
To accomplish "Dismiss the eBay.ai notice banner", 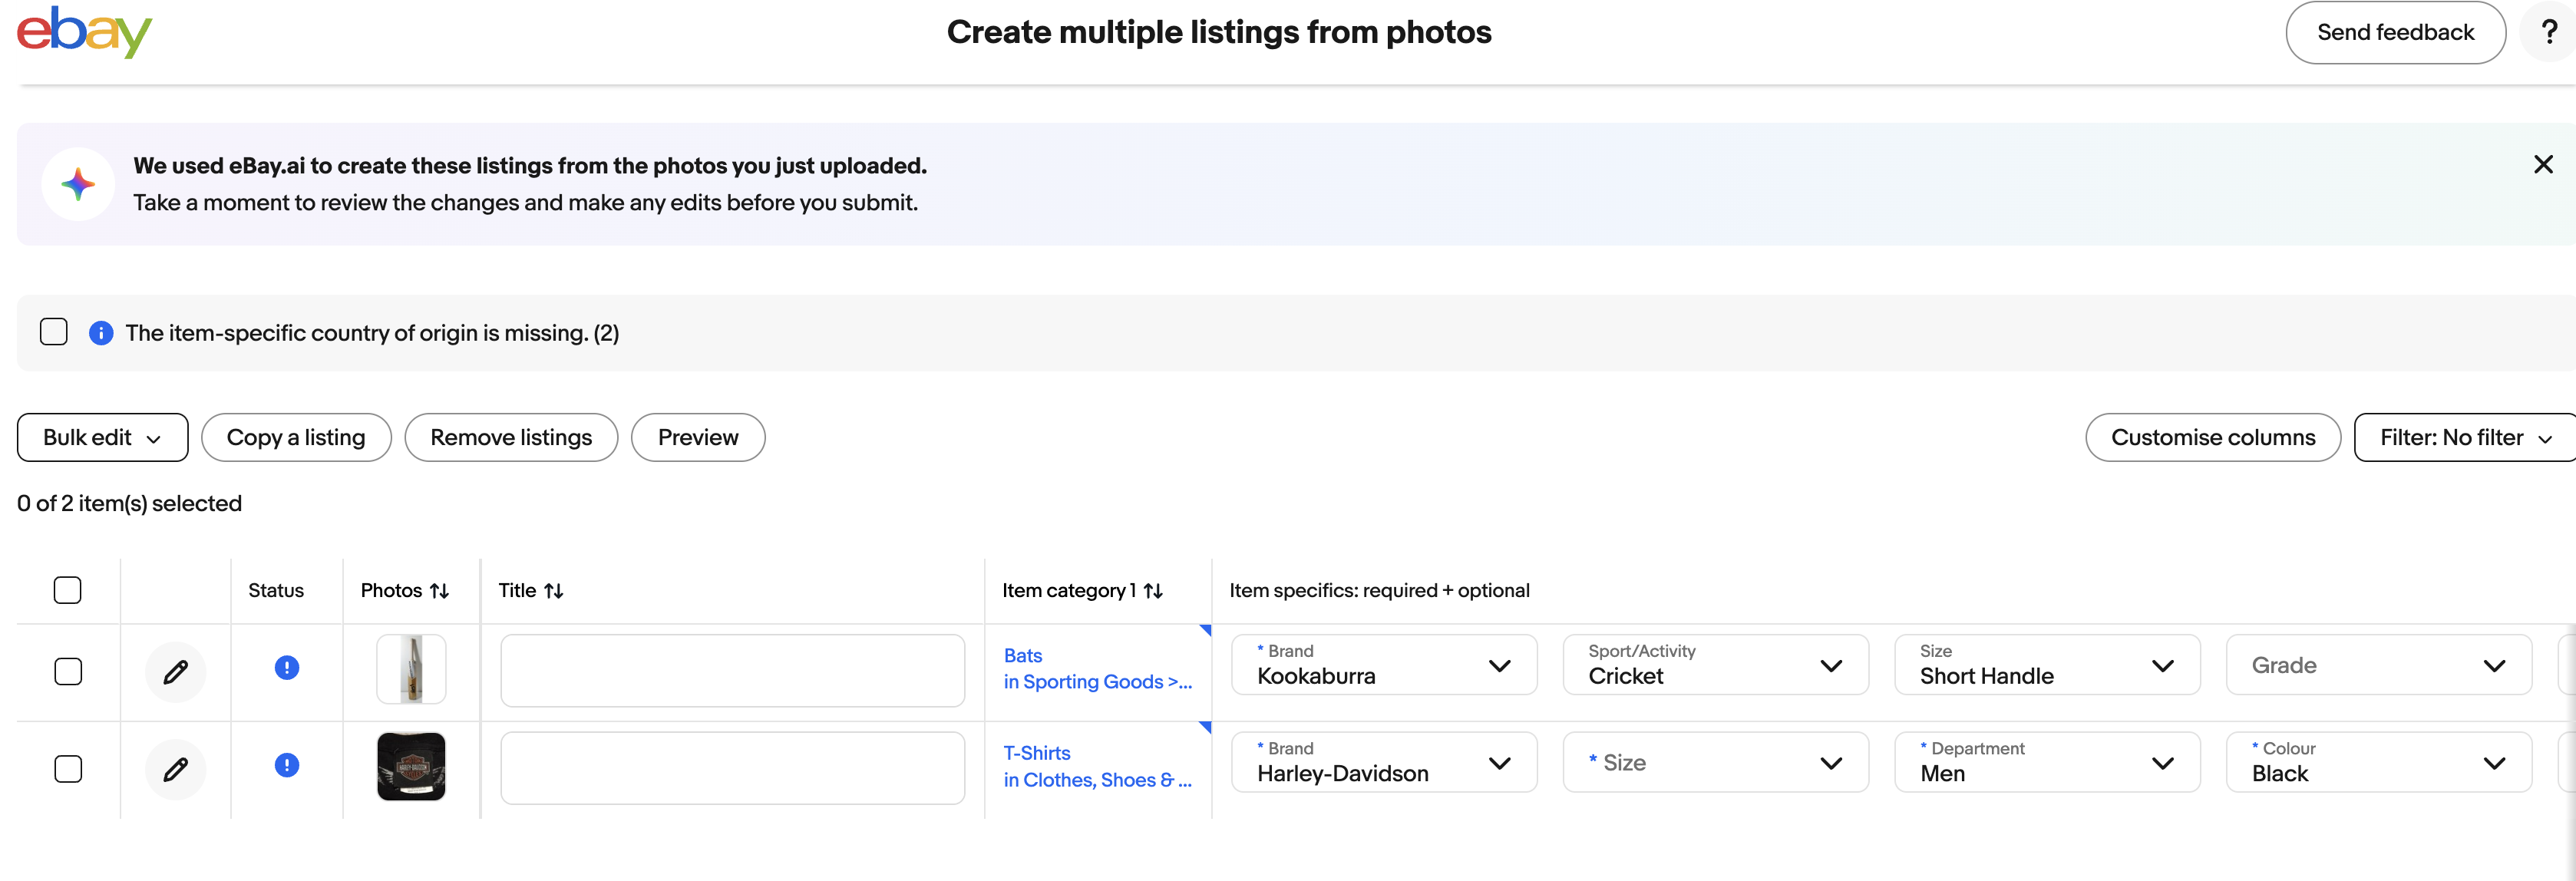I will point(2543,164).
